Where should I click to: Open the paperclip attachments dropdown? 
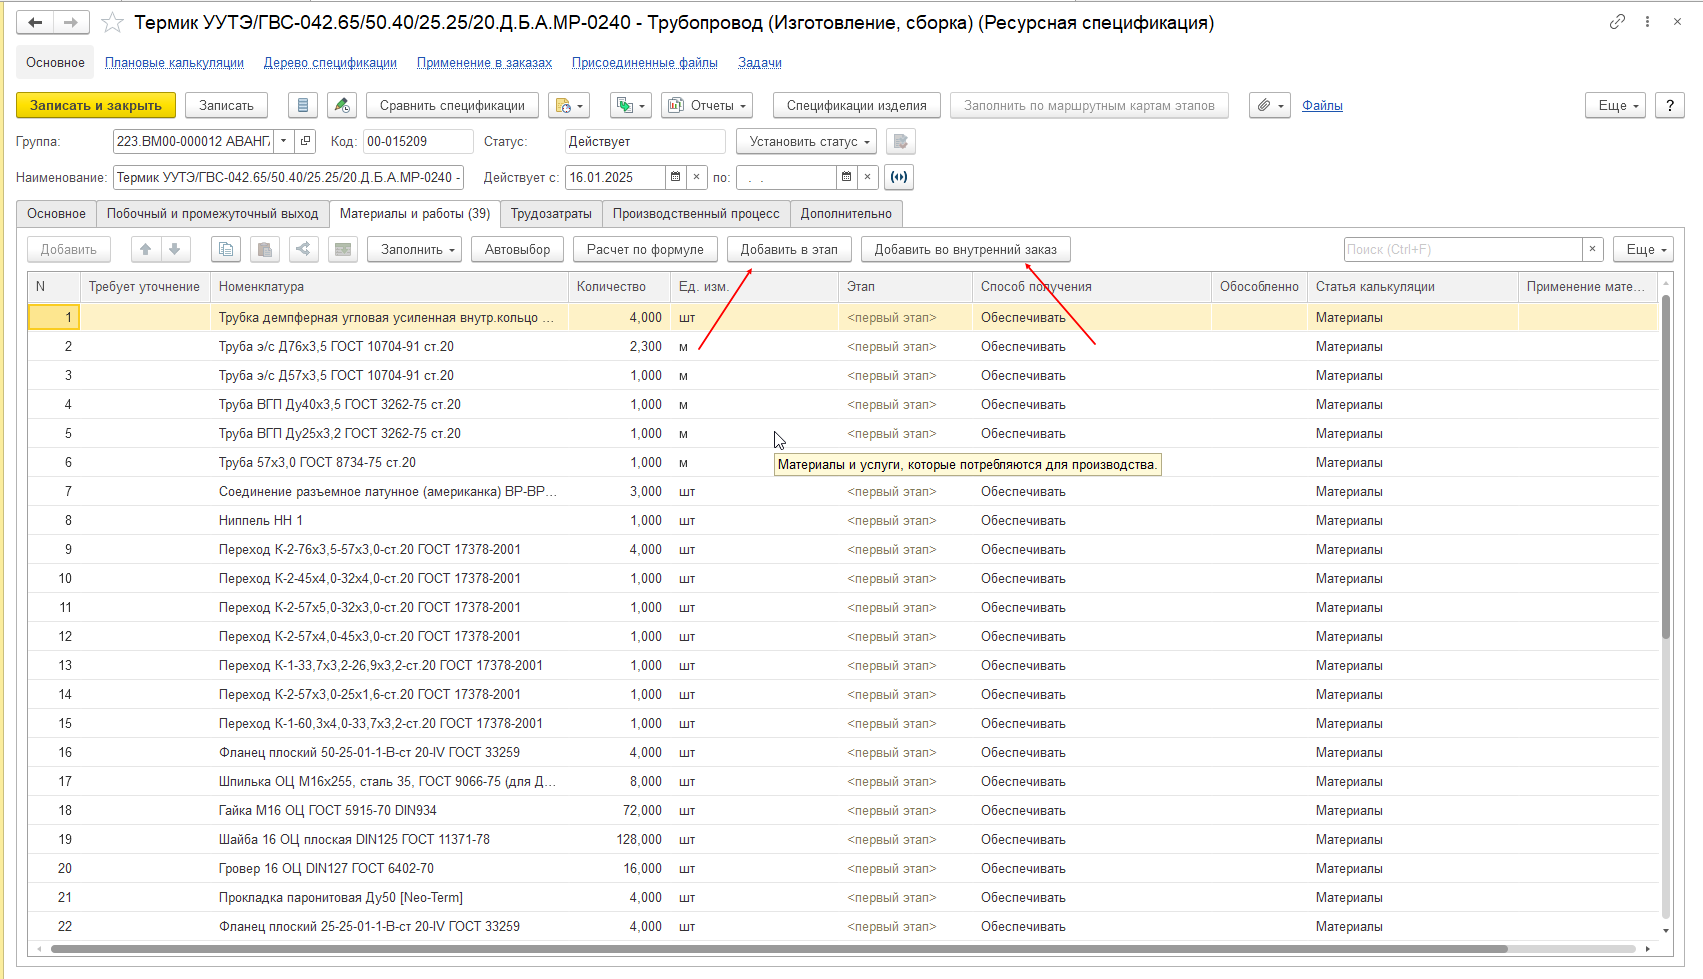click(x=1270, y=105)
